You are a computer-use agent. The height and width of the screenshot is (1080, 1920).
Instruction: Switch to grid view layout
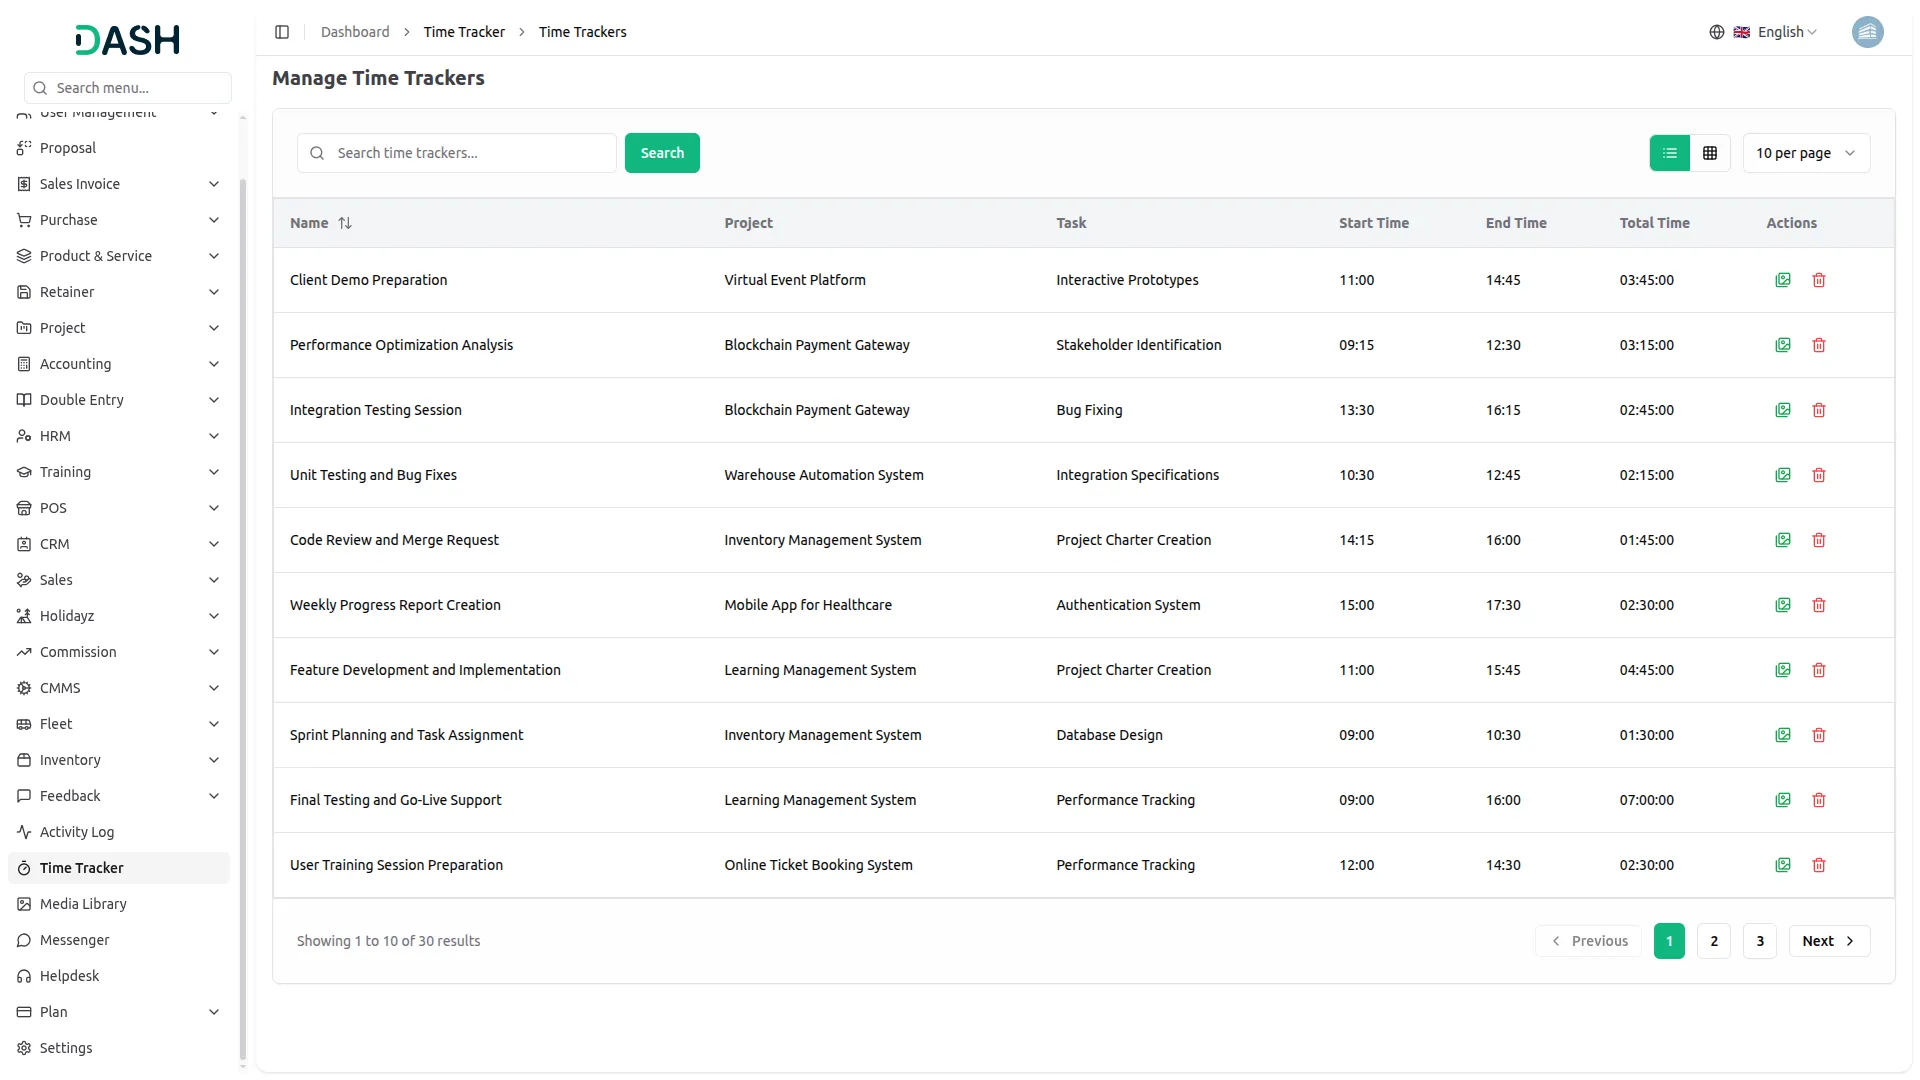pyautogui.click(x=1710, y=153)
